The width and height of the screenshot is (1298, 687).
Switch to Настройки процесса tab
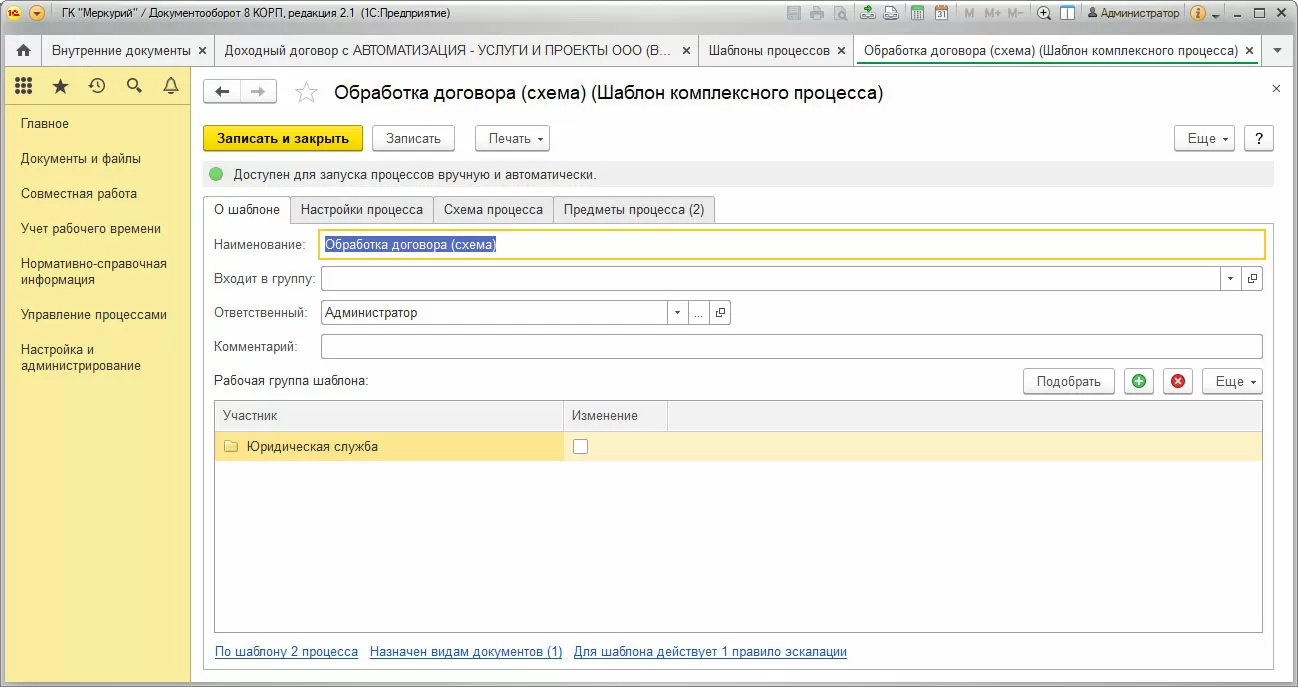pyautogui.click(x=362, y=210)
